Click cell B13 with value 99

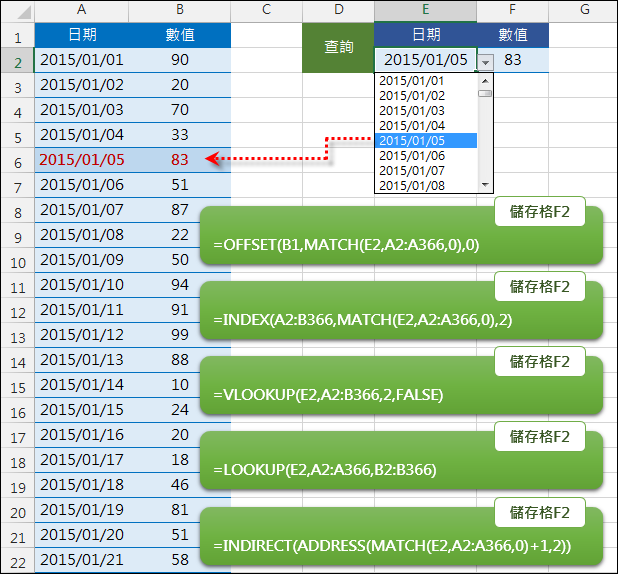tap(180, 335)
